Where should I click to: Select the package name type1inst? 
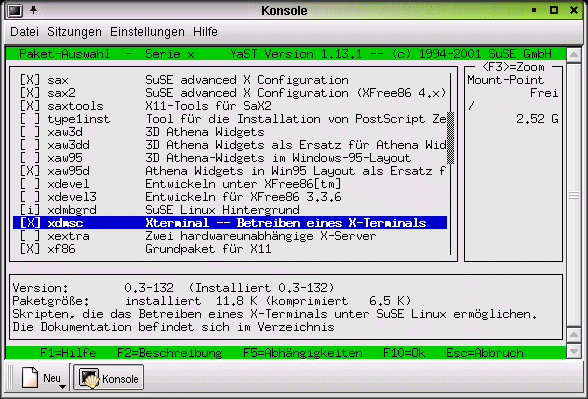79,119
